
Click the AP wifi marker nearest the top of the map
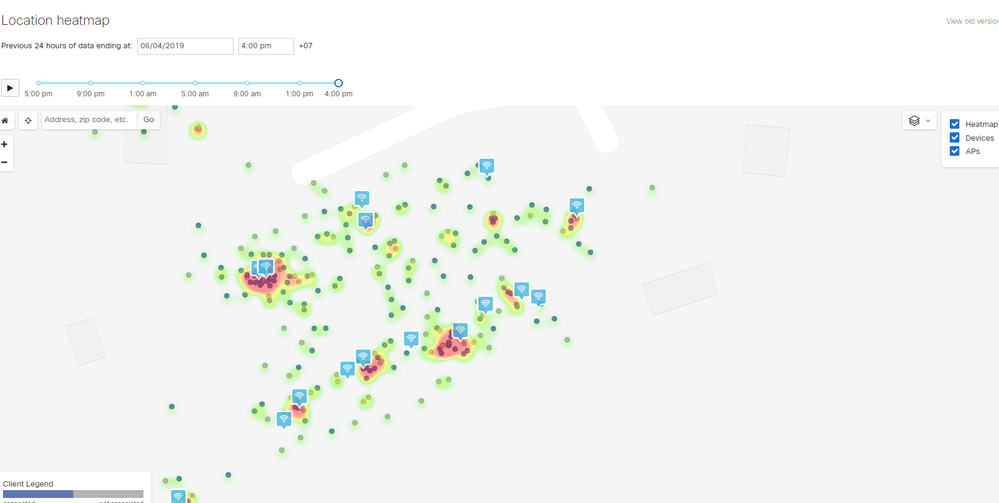(486, 166)
